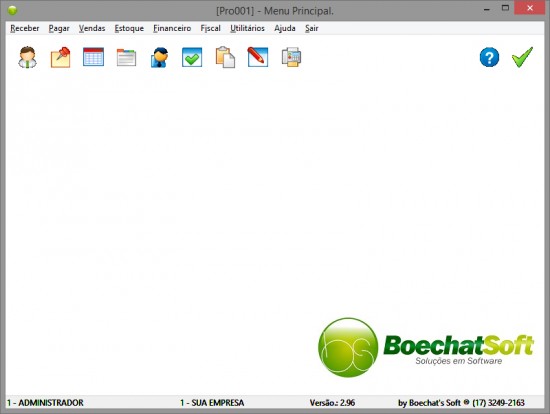Click the green checkmark window icon

(192, 57)
